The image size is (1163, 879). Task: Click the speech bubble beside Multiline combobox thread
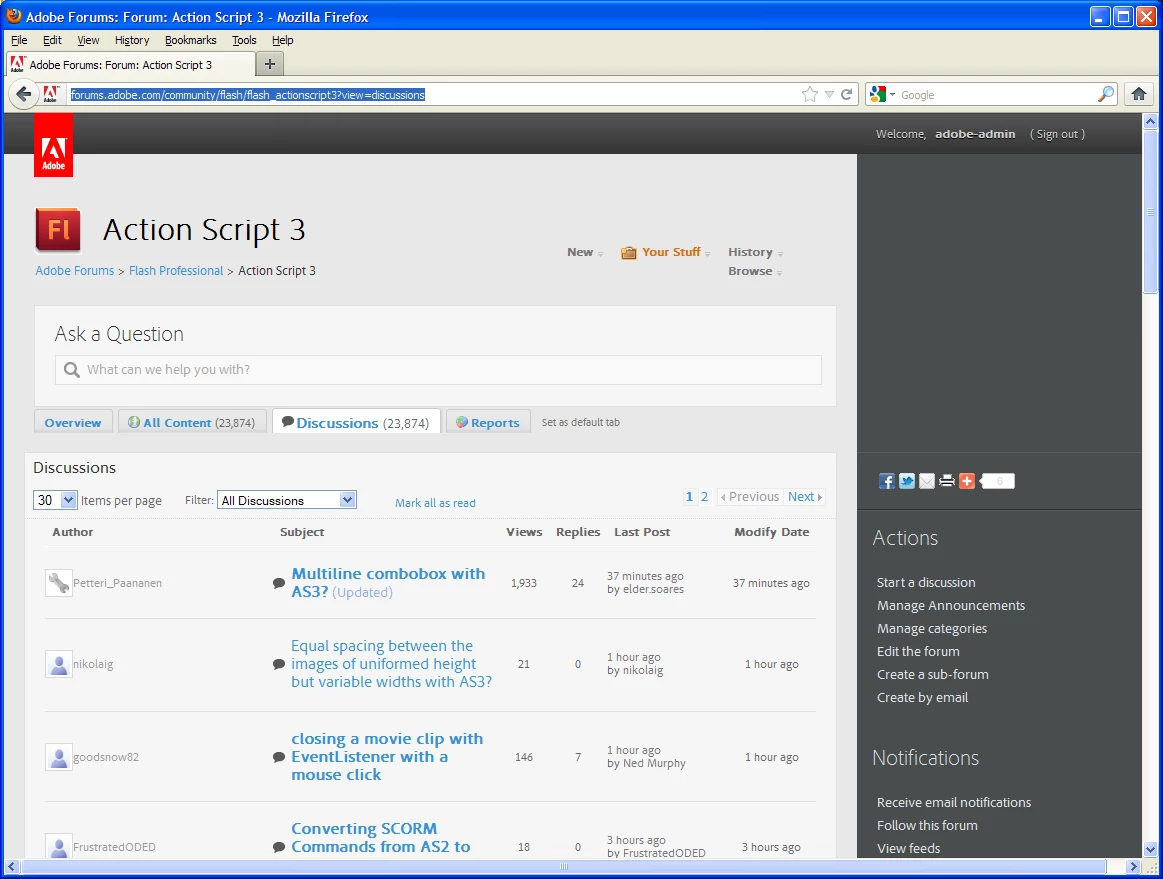tap(279, 583)
